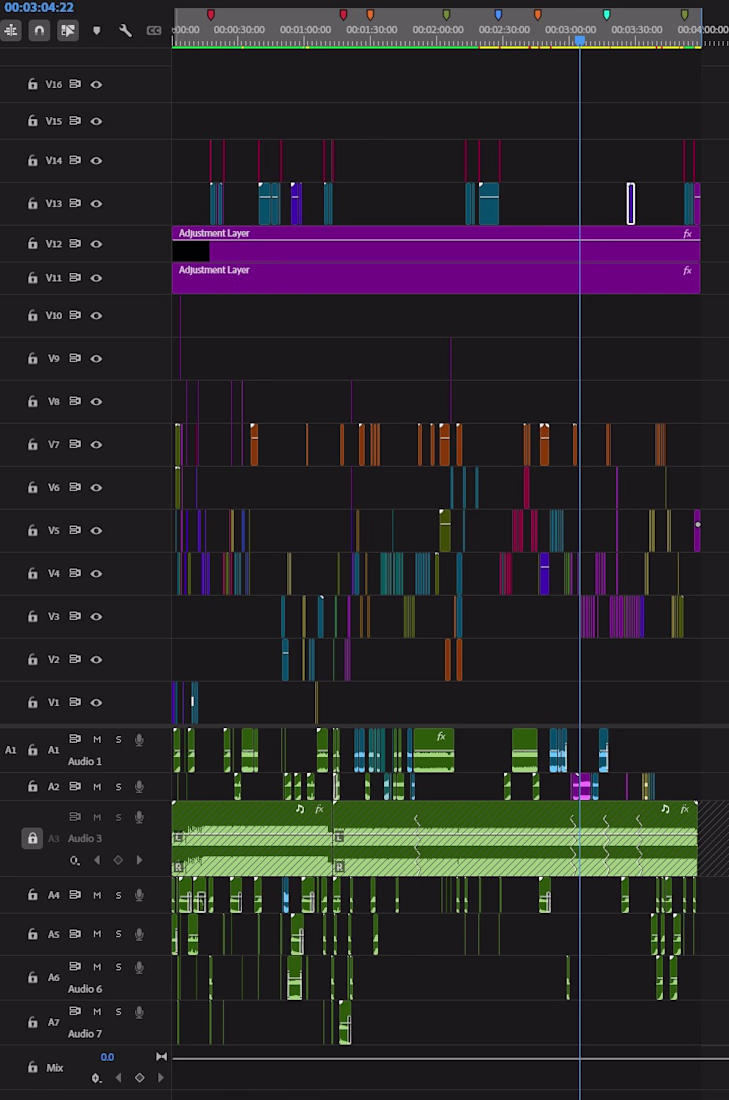Mute audio track A7
729x1100 pixels.
[97, 1012]
